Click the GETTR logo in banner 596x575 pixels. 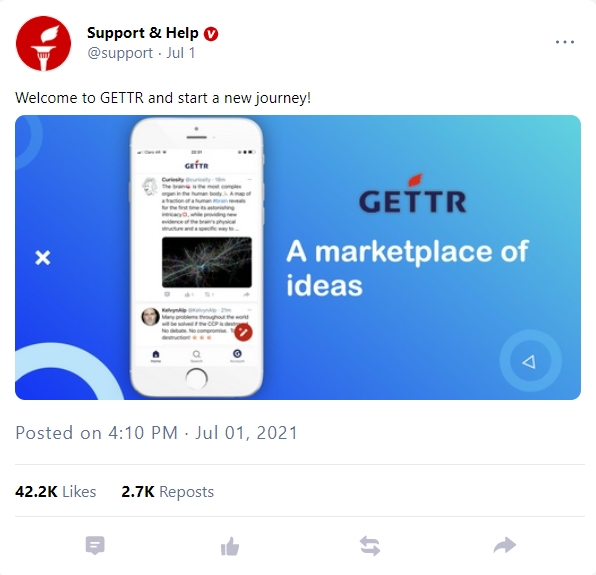412,194
